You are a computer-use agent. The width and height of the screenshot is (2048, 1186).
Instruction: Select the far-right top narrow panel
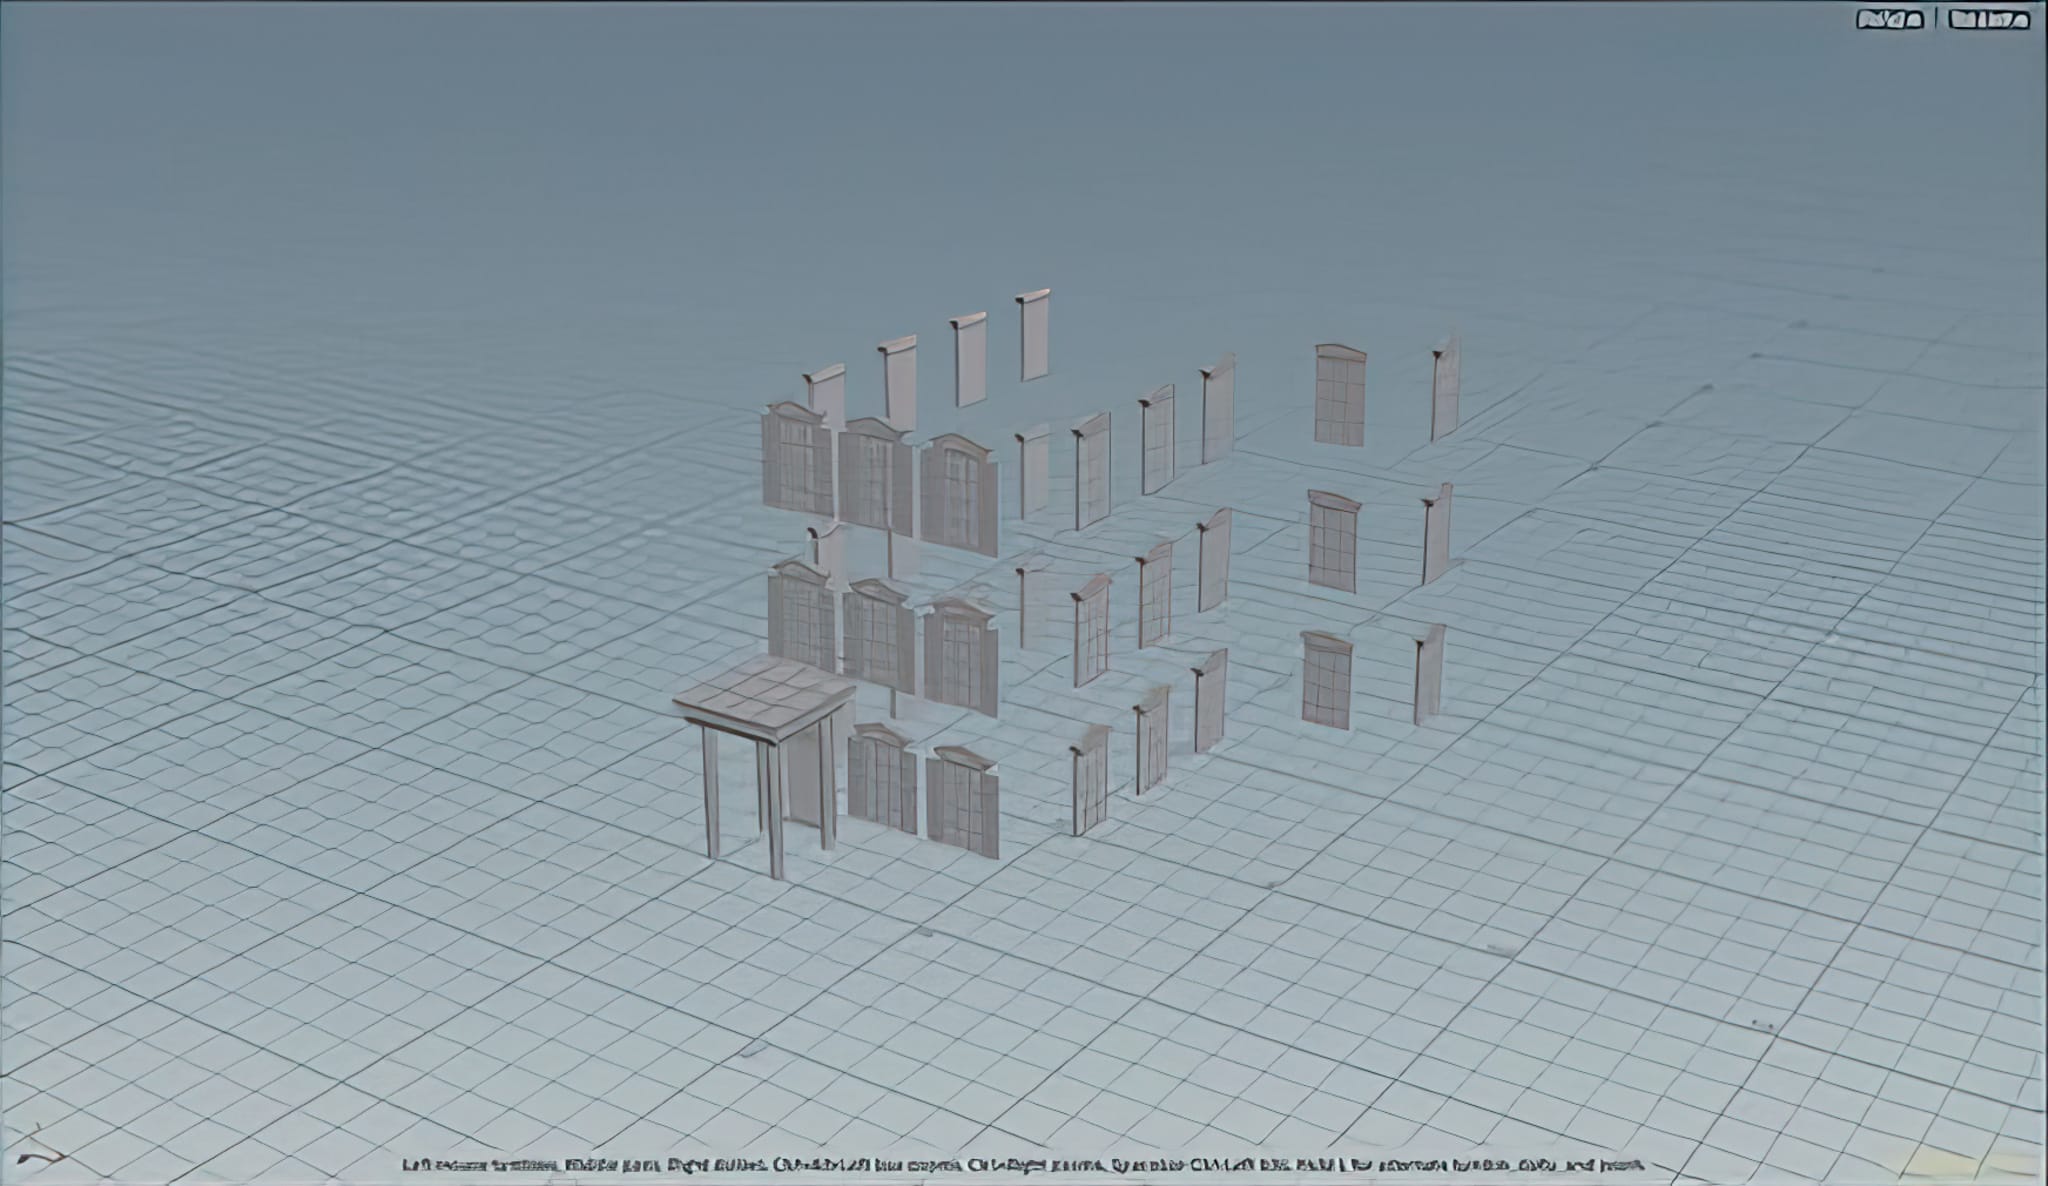pos(1445,388)
